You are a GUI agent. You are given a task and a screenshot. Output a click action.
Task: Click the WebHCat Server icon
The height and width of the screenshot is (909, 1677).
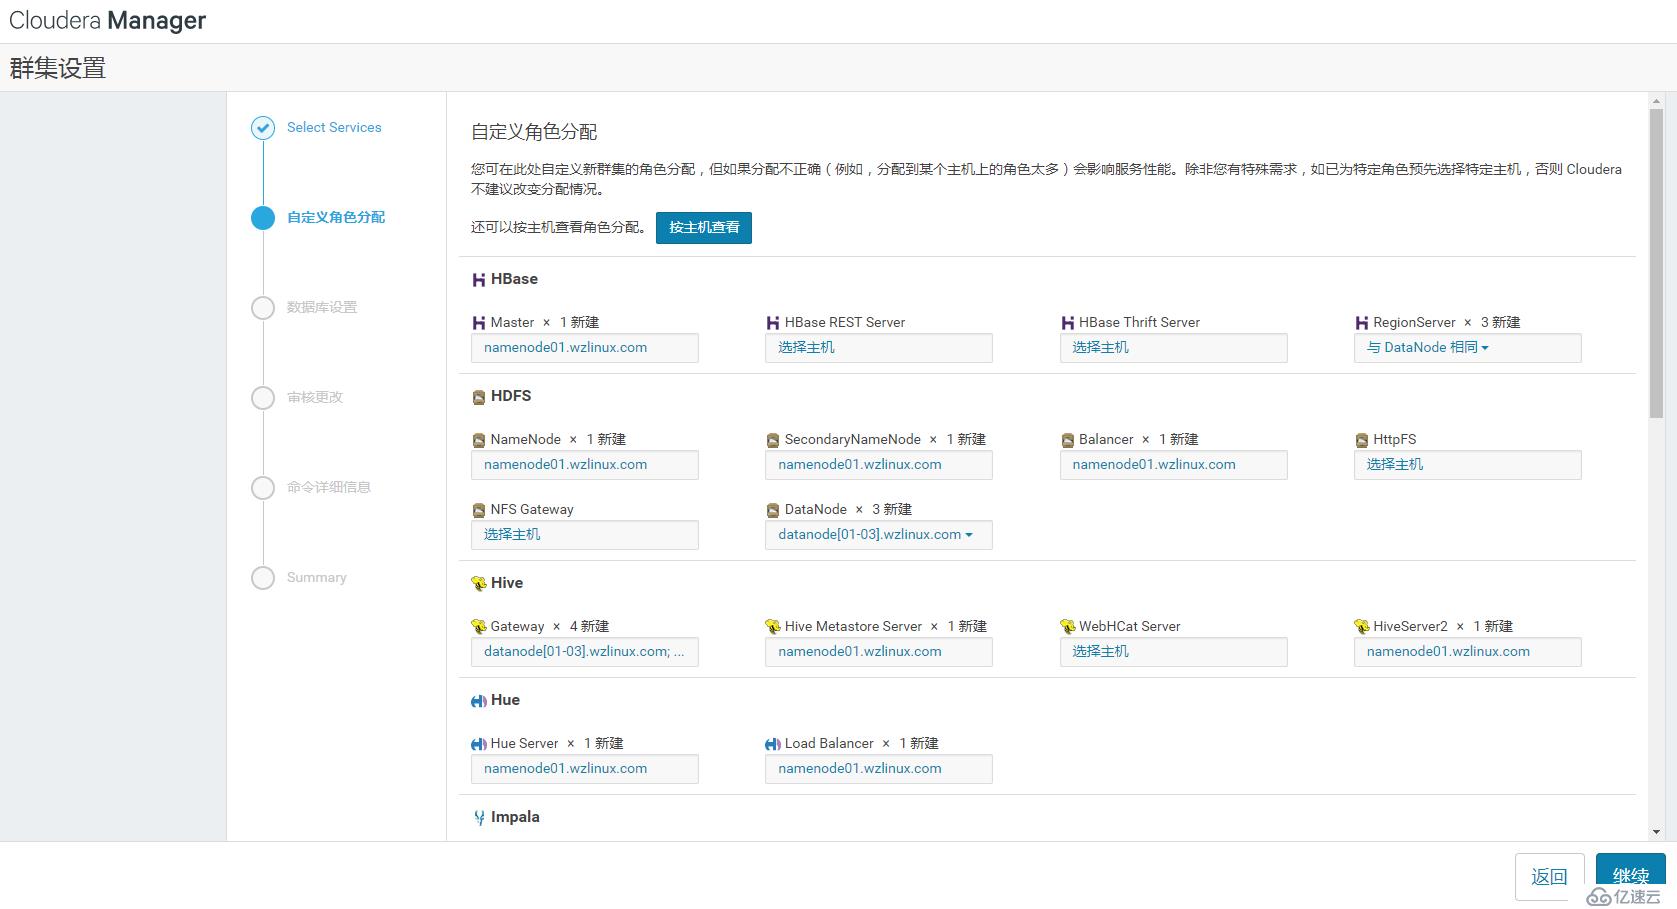pos(1067,627)
